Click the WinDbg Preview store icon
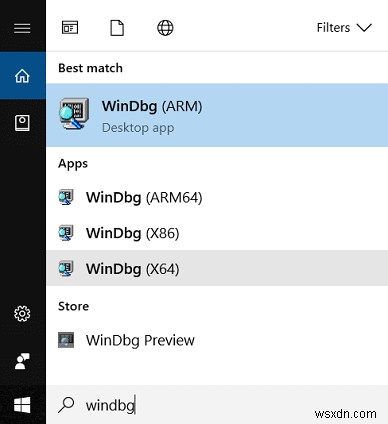Viewport: 388px width, 424px height. click(66, 340)
